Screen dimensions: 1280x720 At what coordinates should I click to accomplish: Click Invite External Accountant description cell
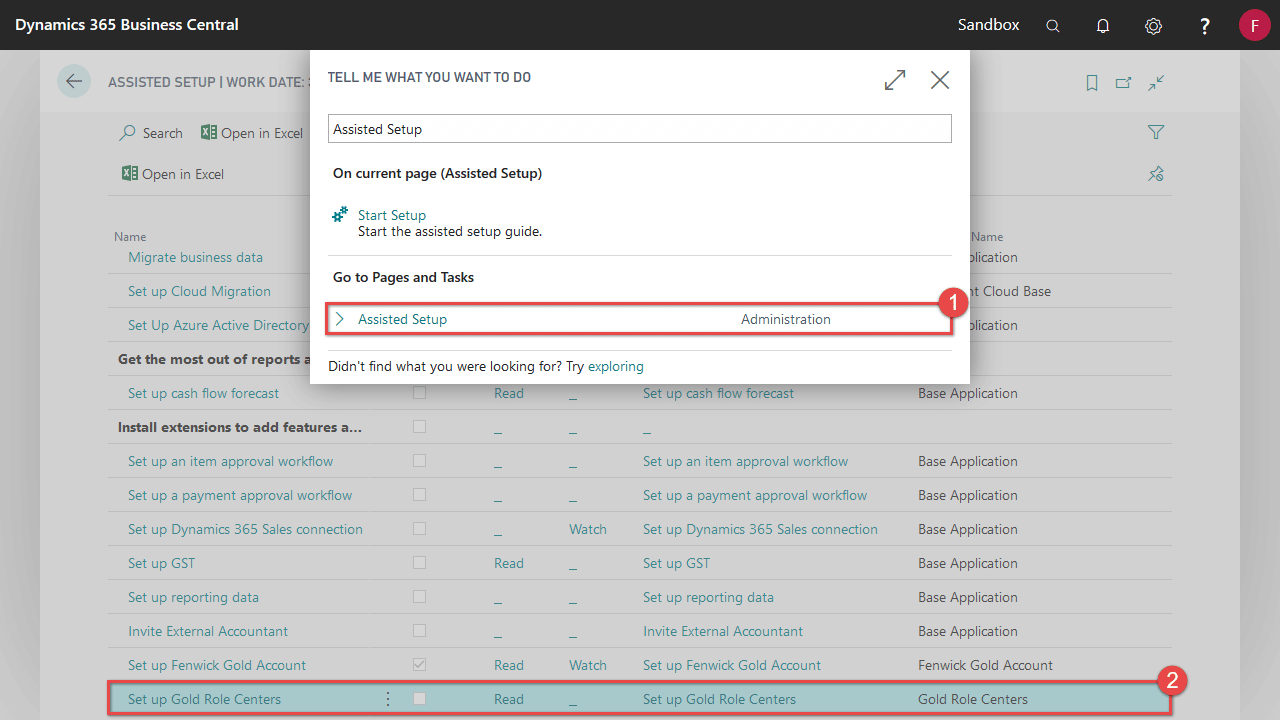click(723, 631)
